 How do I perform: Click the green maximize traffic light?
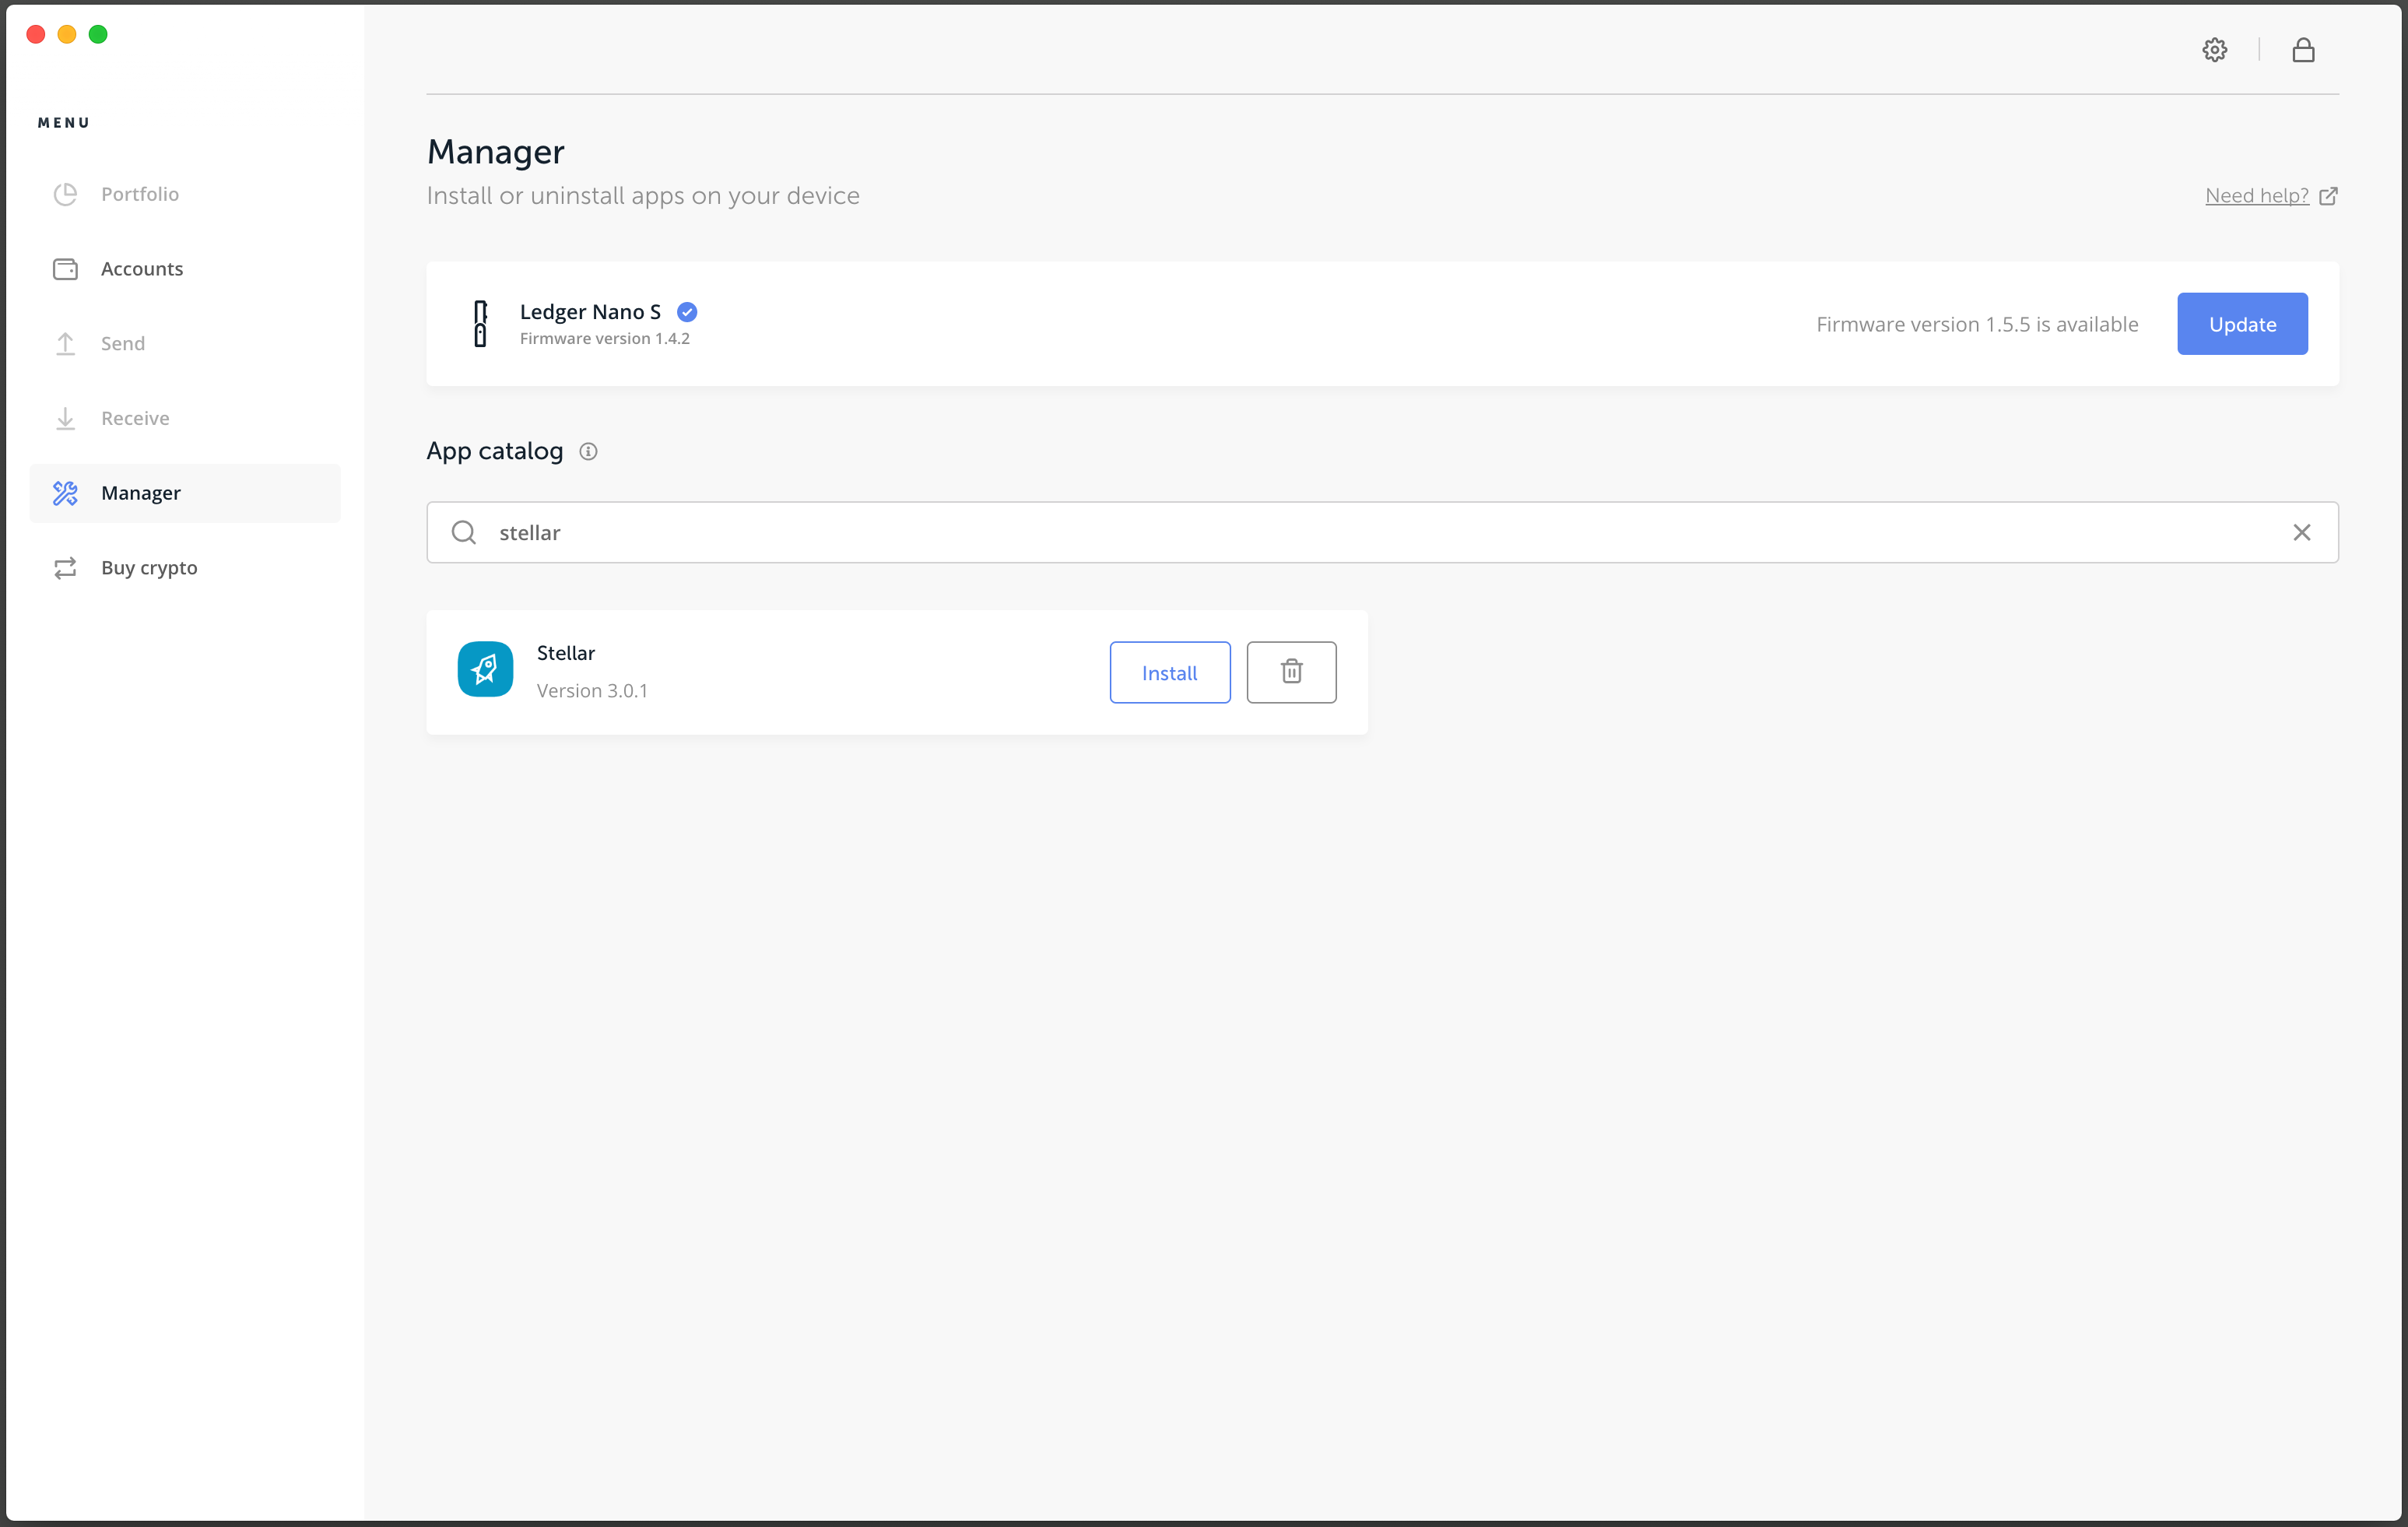[x=99, y=33]
